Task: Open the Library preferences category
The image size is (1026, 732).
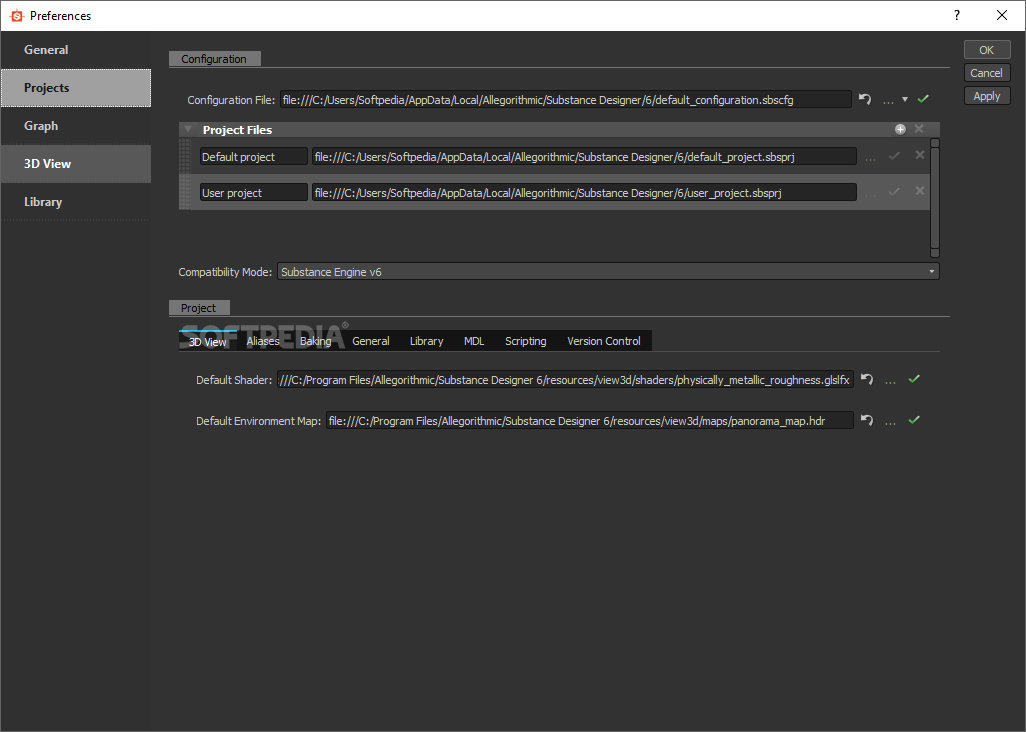Action: pyautogui.click(x=76, y=201)
